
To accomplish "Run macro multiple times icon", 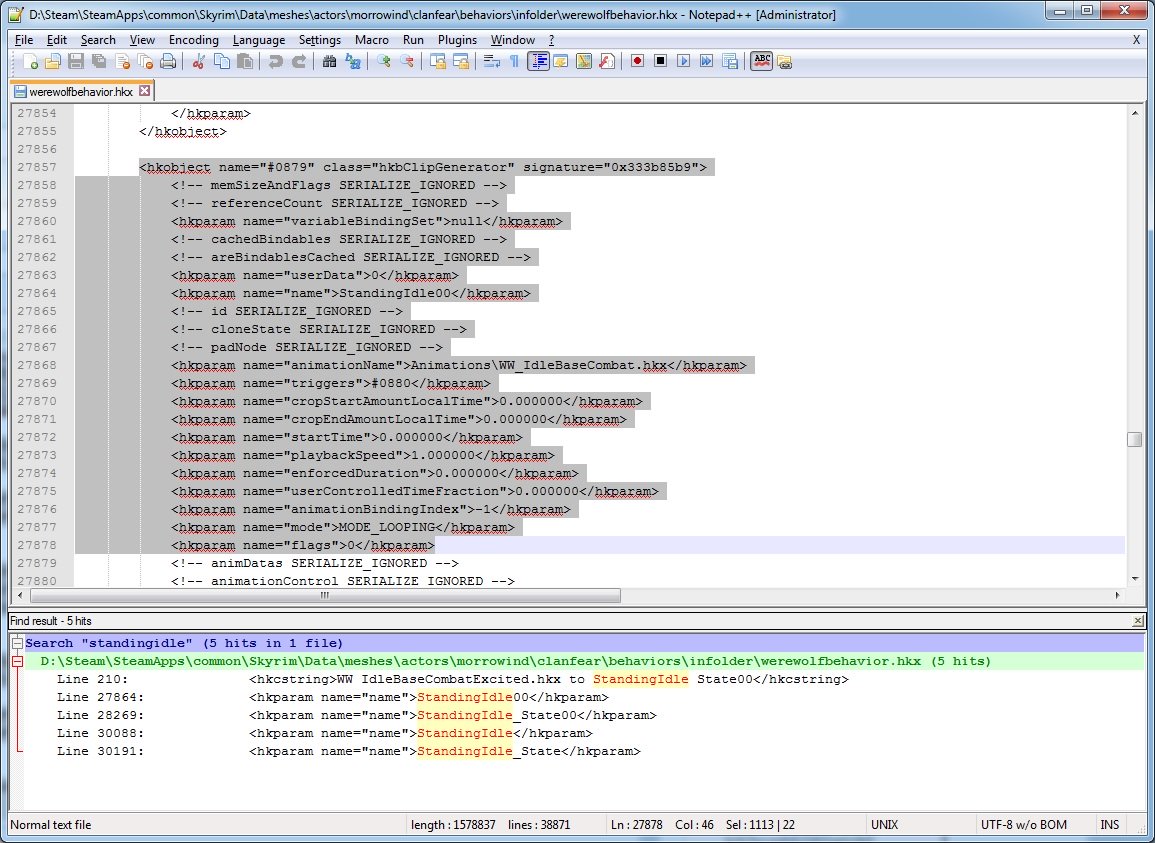I will [707, 62].
